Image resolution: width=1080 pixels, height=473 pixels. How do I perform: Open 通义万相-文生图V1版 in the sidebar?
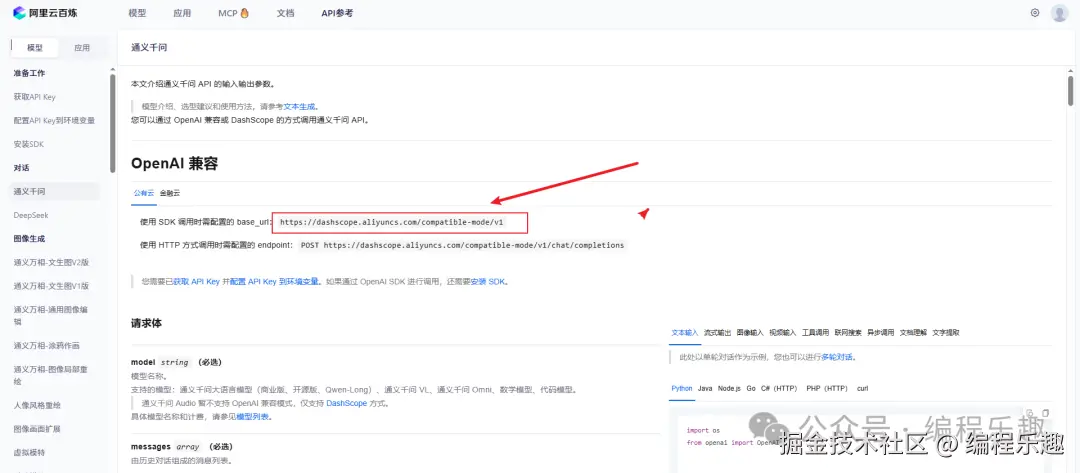52,286
